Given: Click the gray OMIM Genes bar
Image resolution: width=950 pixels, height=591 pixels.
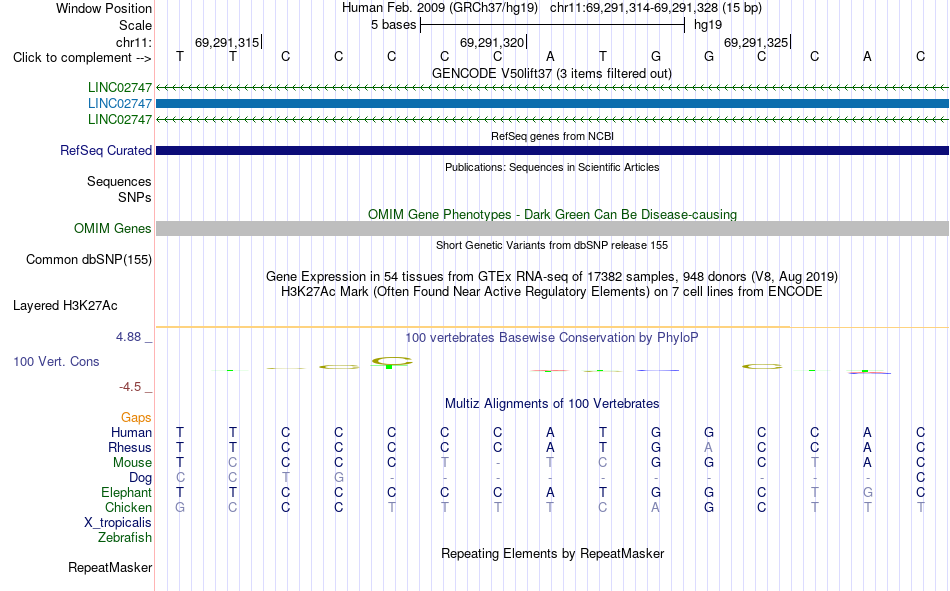Looking at the screenshot, I should 552,229.
